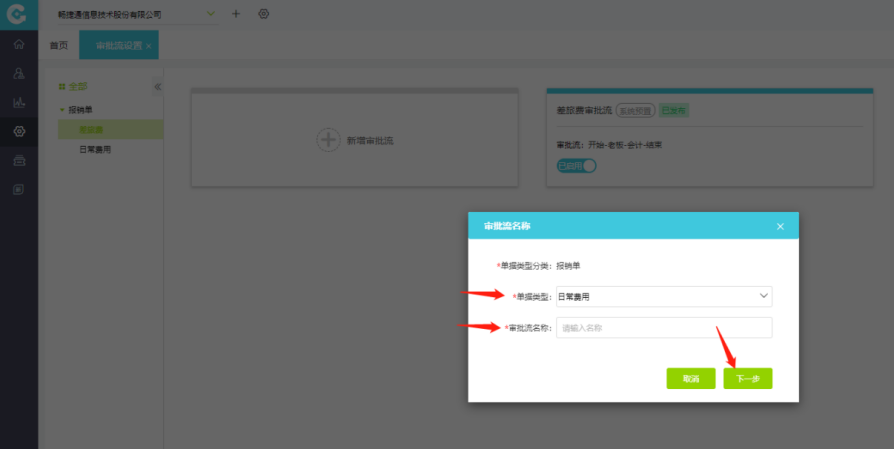This screenshot has height=450, width=895.
Task: Collapse the 报销单 tree node triangle
Action: pos(62,110)
